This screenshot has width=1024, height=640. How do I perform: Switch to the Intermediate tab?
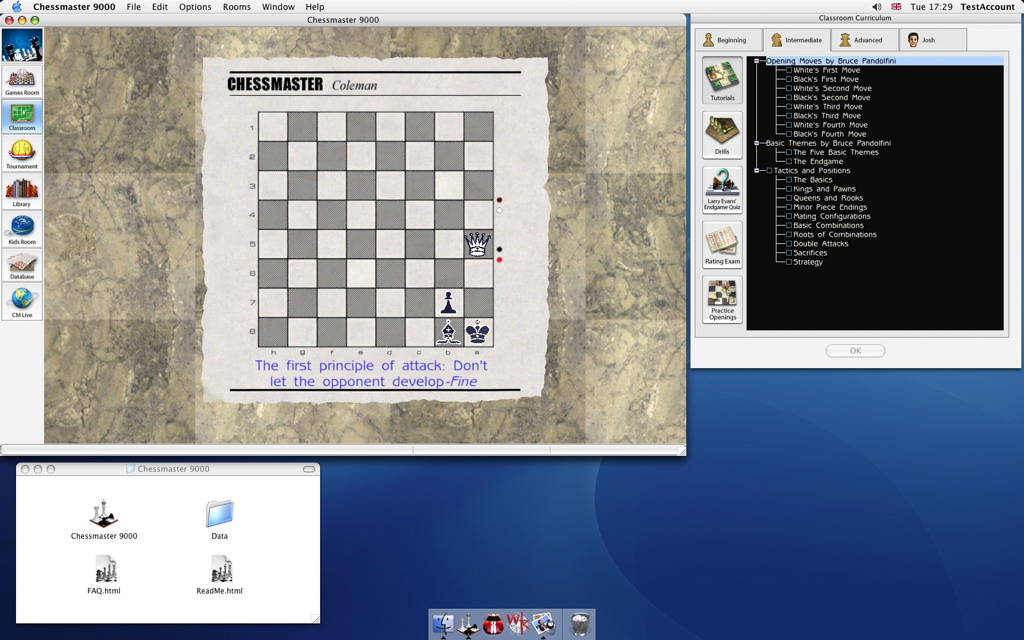coord(797,40)
